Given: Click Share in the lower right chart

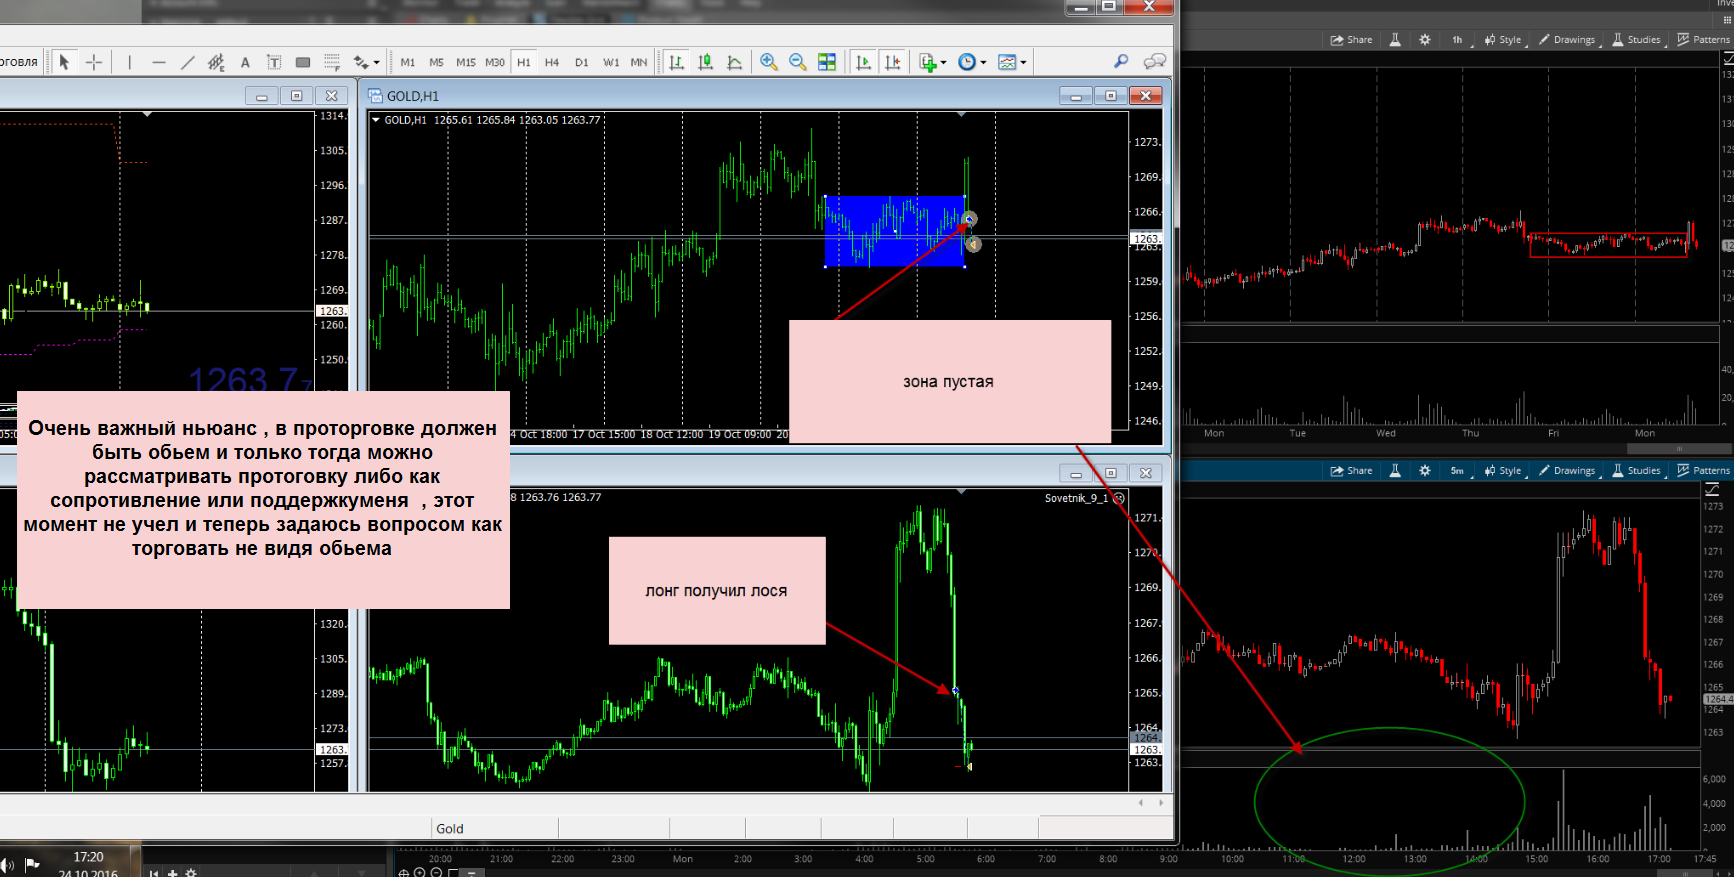Looking at the screenshot, I should point(1351,471).
